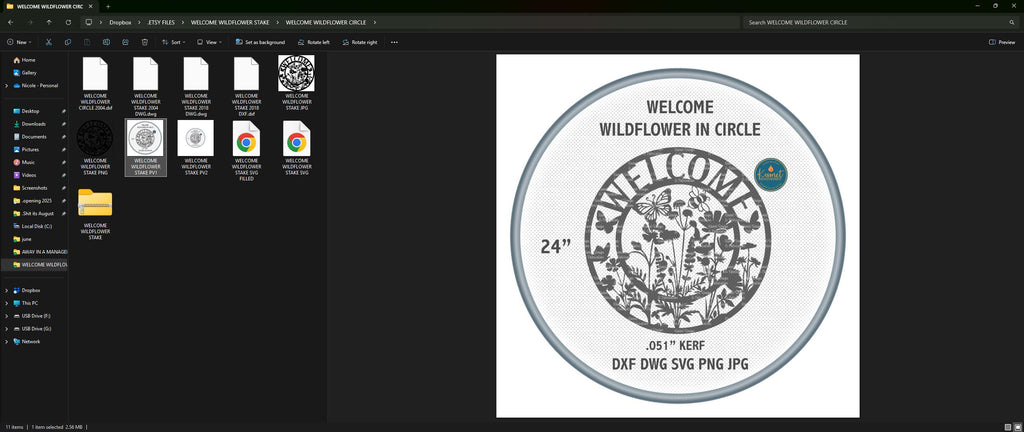Expand the USB Drive (G:) node
The width and height of the screenshot is (1024, 432).
[x=7, y=329]
